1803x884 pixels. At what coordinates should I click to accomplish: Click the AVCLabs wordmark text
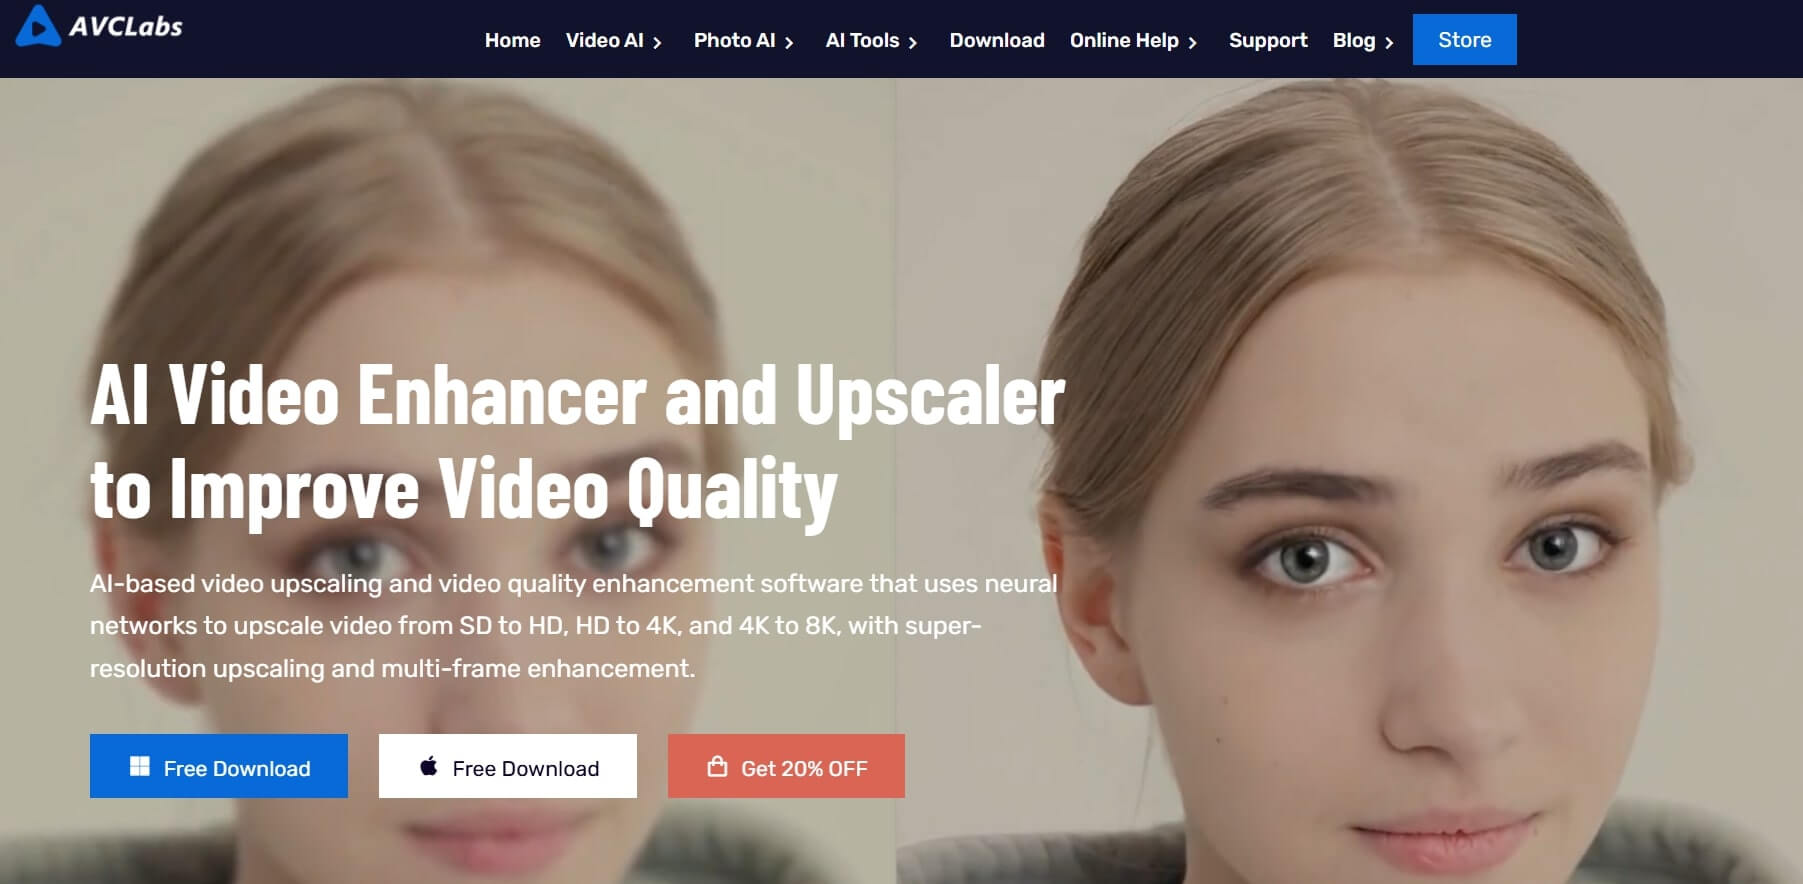point(126,27)
